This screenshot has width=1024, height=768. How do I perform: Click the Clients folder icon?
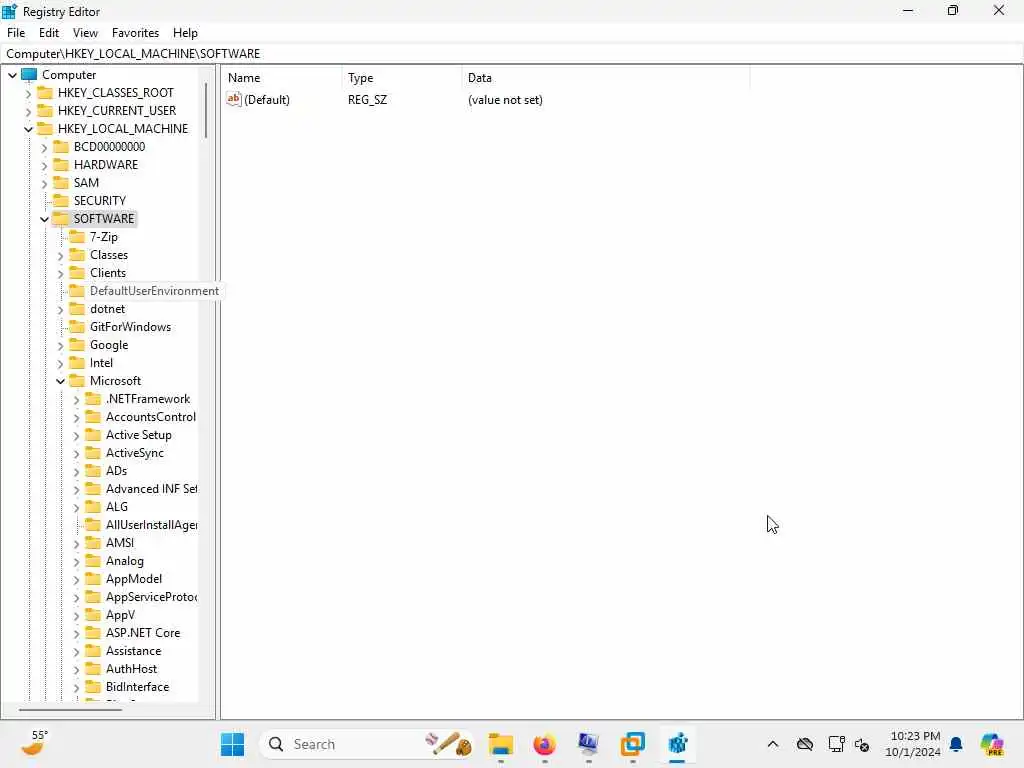(x=77, y=272)
